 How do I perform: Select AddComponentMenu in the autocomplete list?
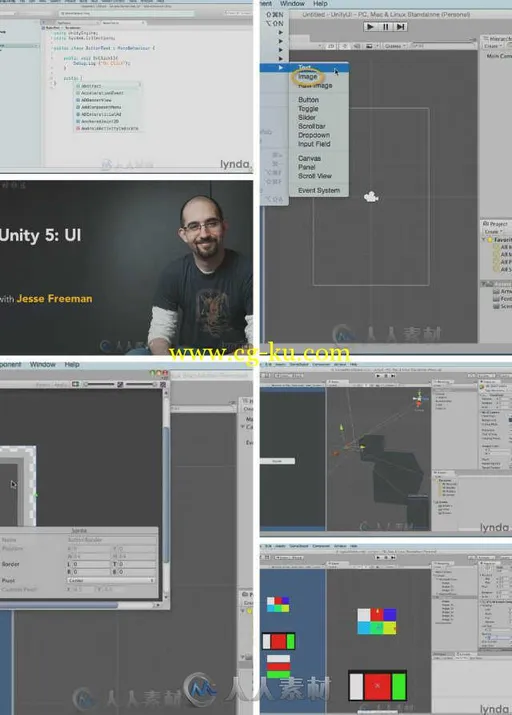[108, 107]
